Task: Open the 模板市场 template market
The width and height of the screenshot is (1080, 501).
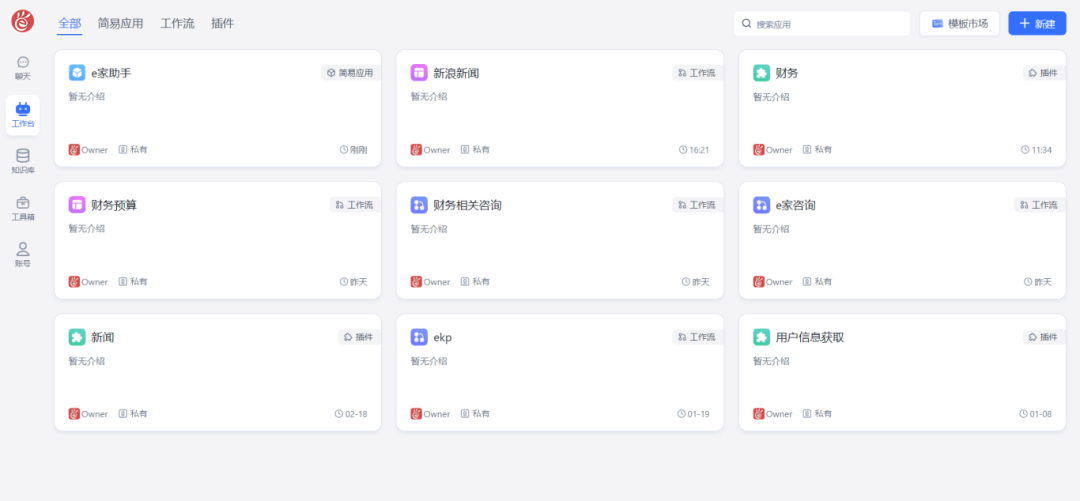Action: coord(959,23)
